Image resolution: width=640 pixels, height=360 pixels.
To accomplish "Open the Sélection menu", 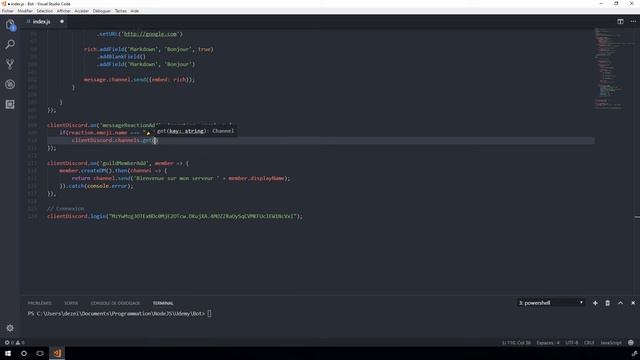I will pos(45,11).
